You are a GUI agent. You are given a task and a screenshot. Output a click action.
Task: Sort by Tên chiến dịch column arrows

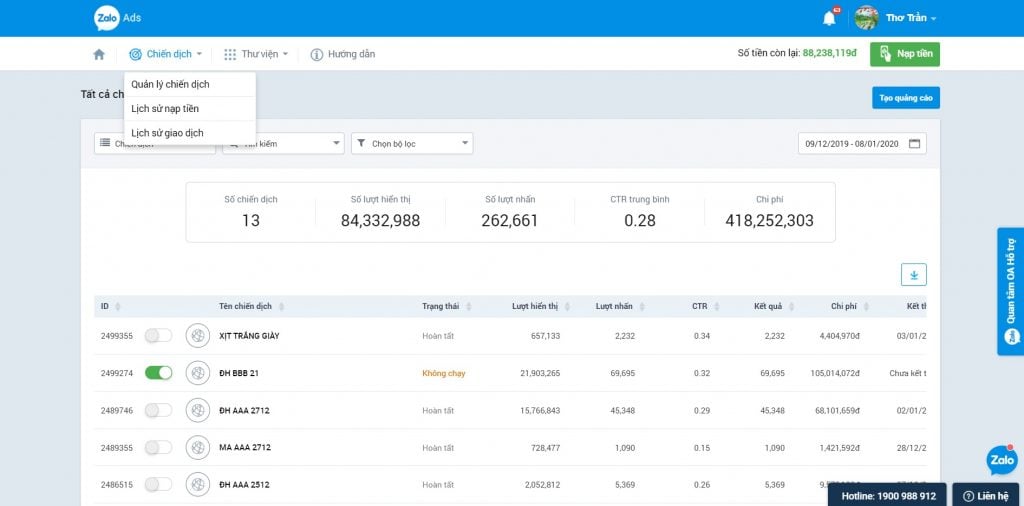pyautogui.click(x=281, y=307)
